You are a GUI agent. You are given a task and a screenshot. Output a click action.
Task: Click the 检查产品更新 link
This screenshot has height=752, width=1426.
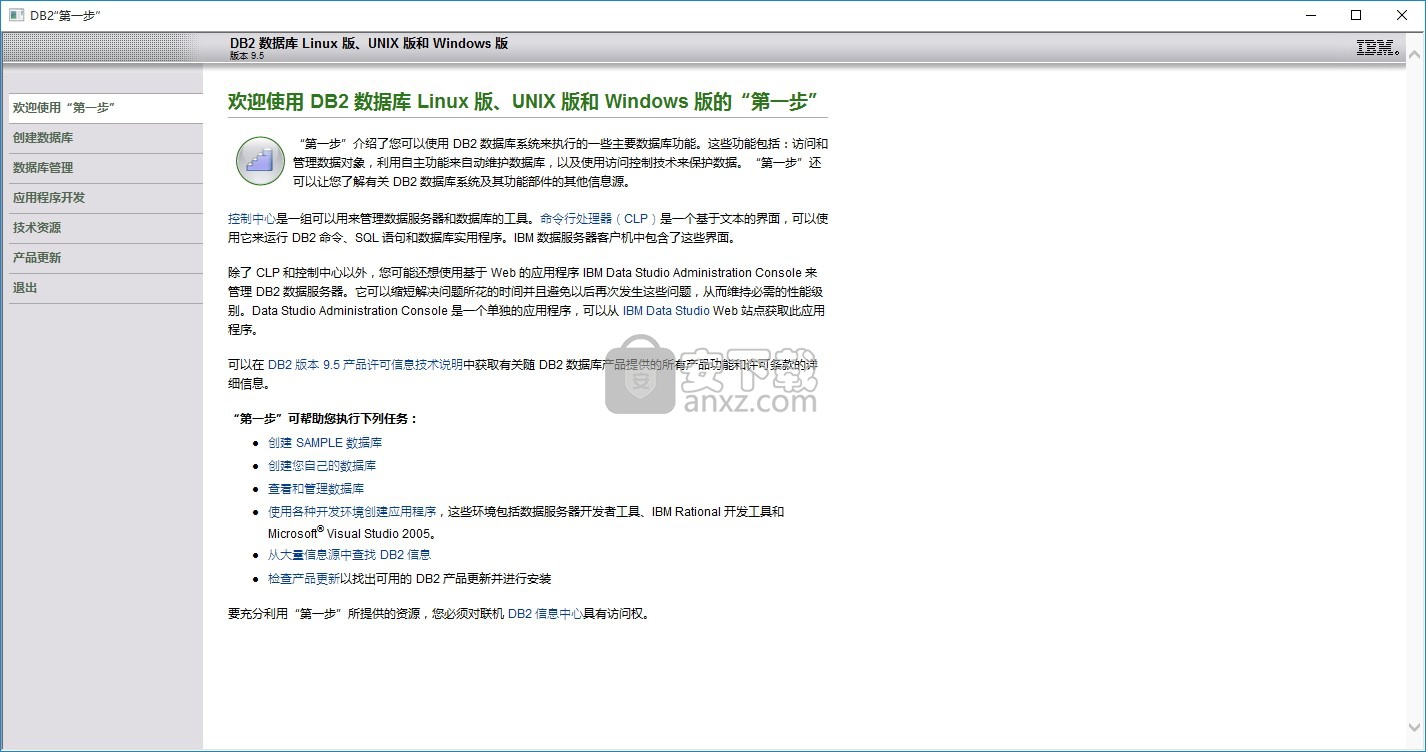(x=304, y=579)
